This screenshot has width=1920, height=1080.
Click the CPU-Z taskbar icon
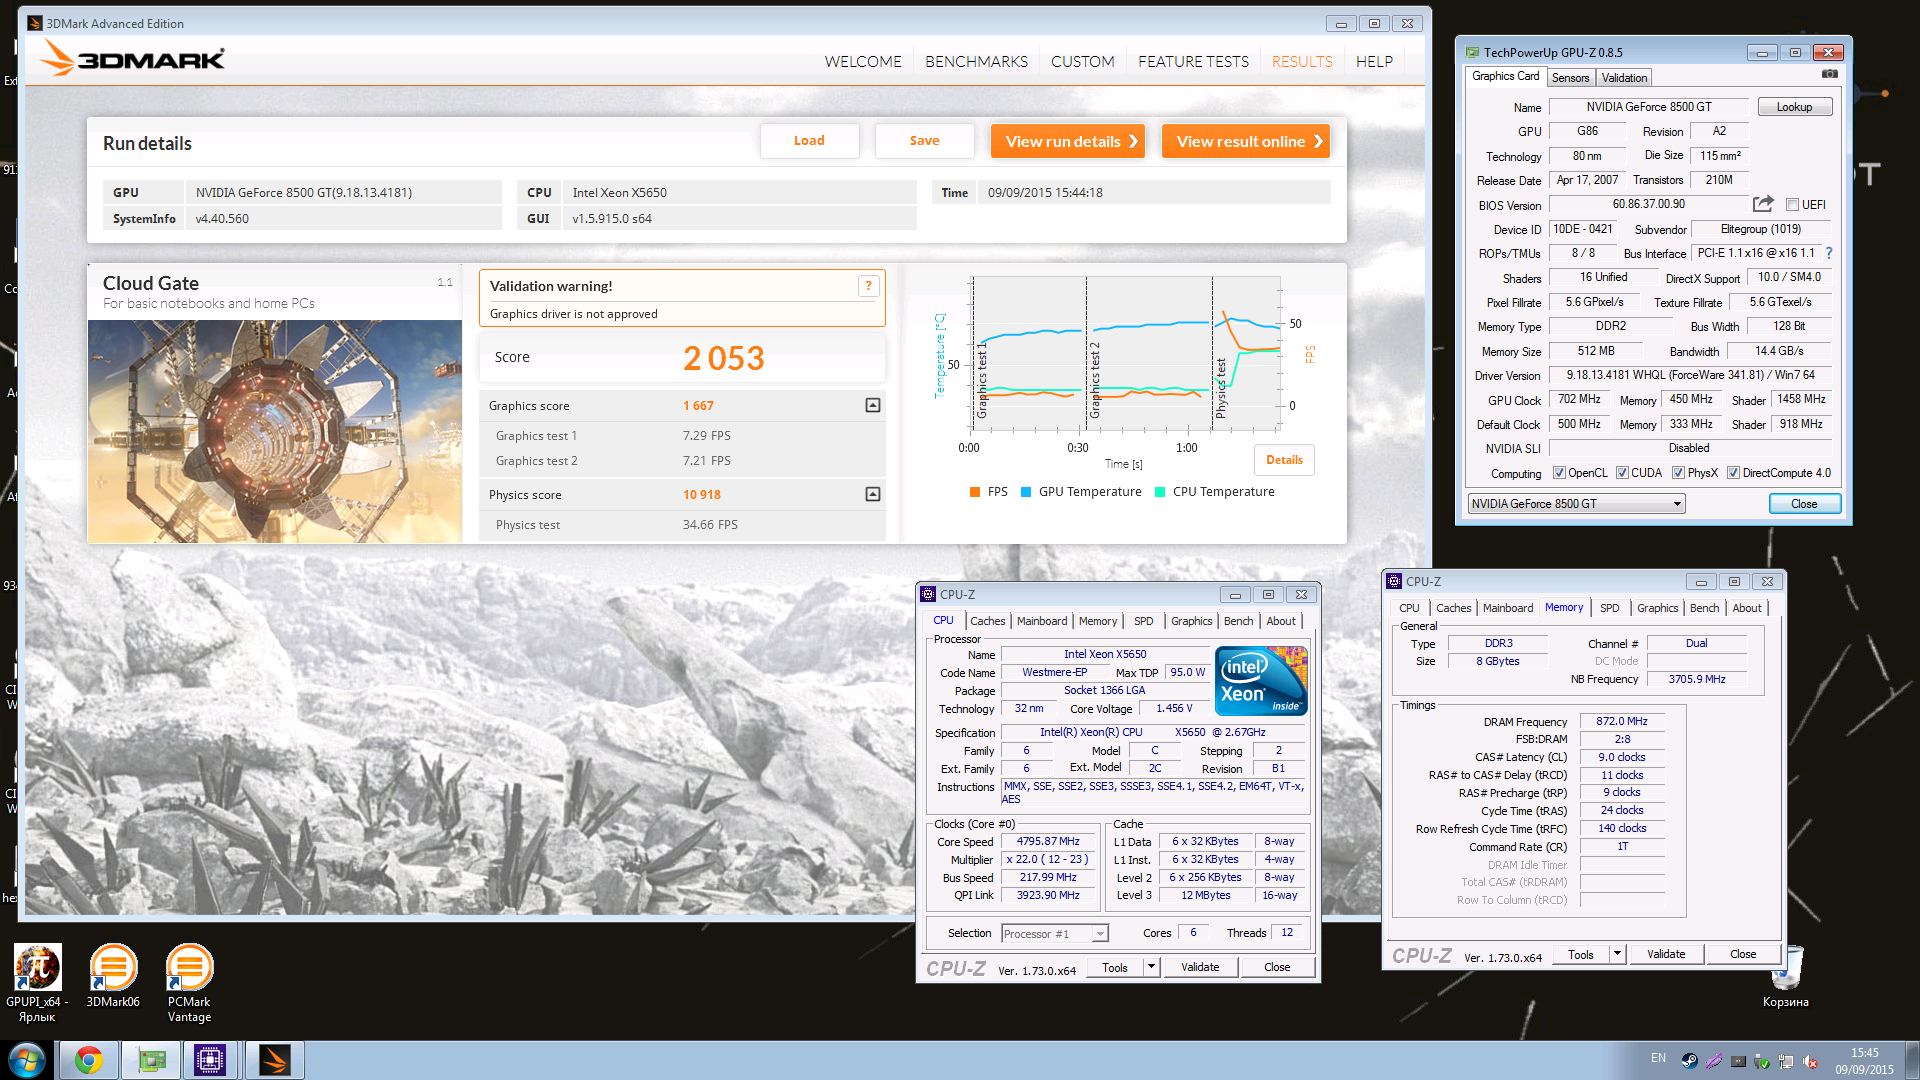point(211,1060)
